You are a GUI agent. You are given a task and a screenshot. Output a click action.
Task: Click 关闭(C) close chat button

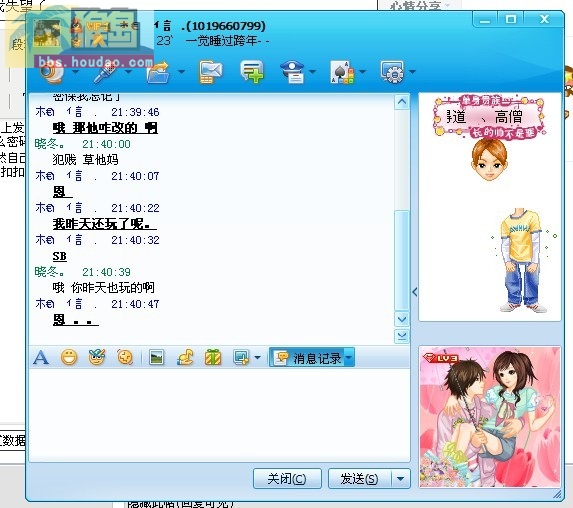click(x=287, y=479)
